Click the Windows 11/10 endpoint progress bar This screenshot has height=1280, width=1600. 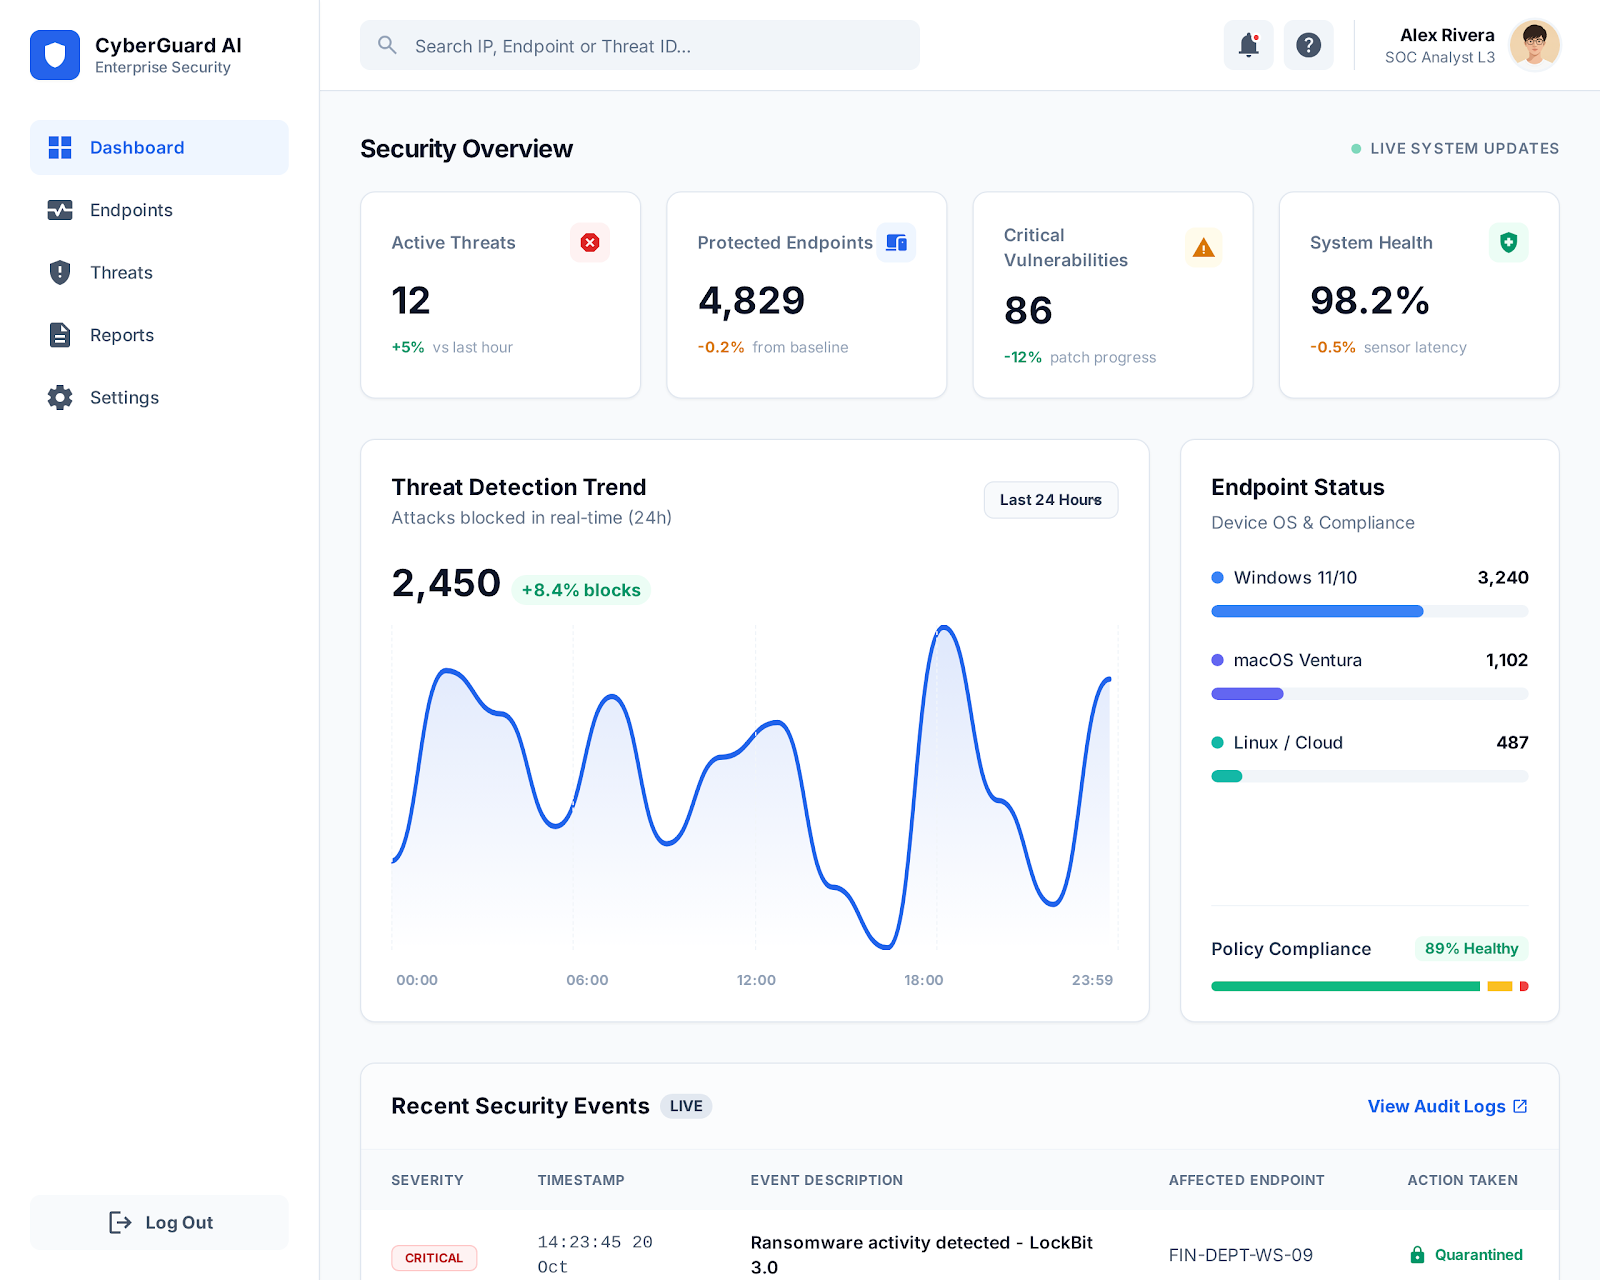point(1369,611)
